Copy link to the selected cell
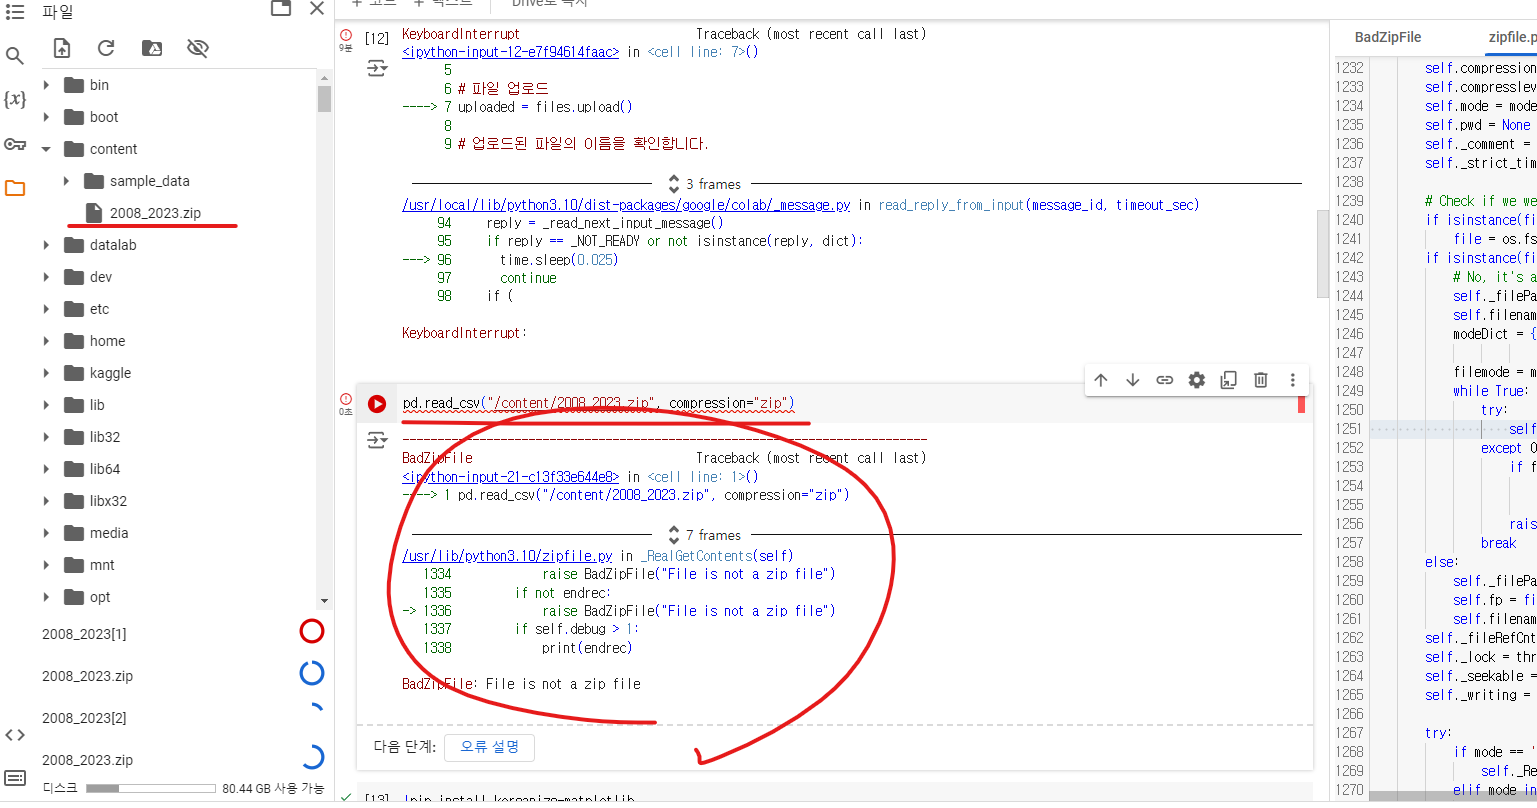This screenshot has width=1537, height=808. 1165,380
